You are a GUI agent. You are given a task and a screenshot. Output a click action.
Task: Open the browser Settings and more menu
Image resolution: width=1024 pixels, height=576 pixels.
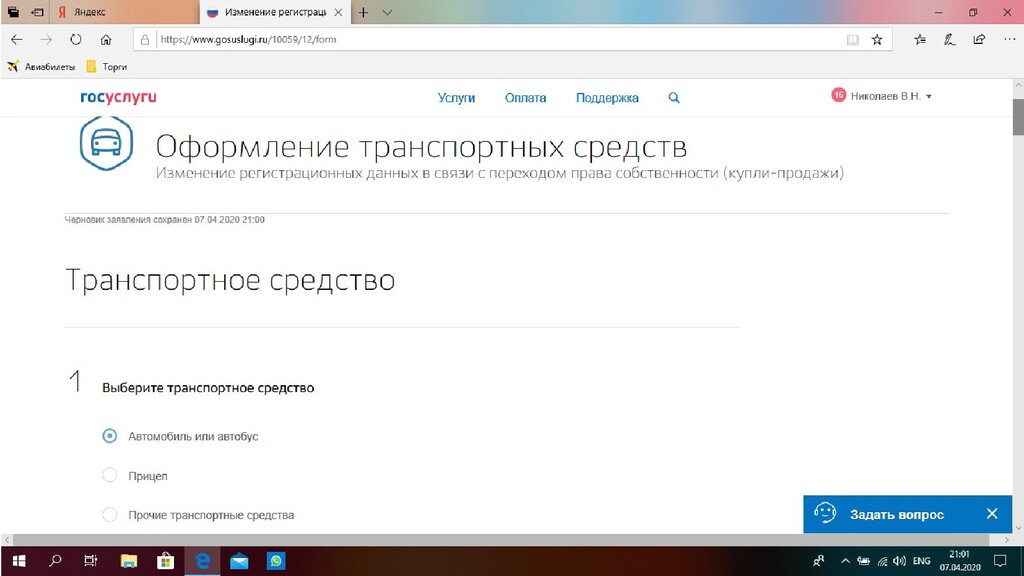point(1009,40)
